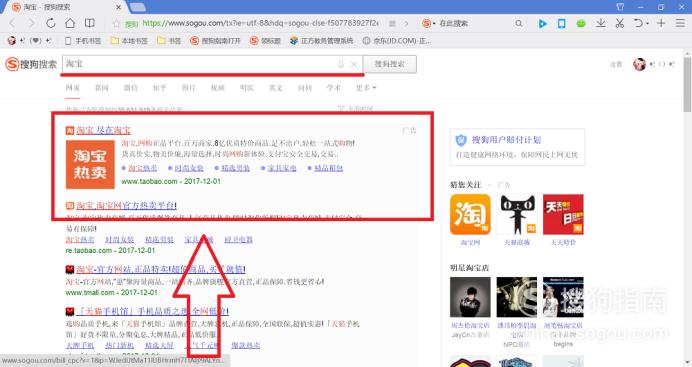Bookmark this page with the star icon
This screenshot has height=367, width=692.
tap(116, 24)
